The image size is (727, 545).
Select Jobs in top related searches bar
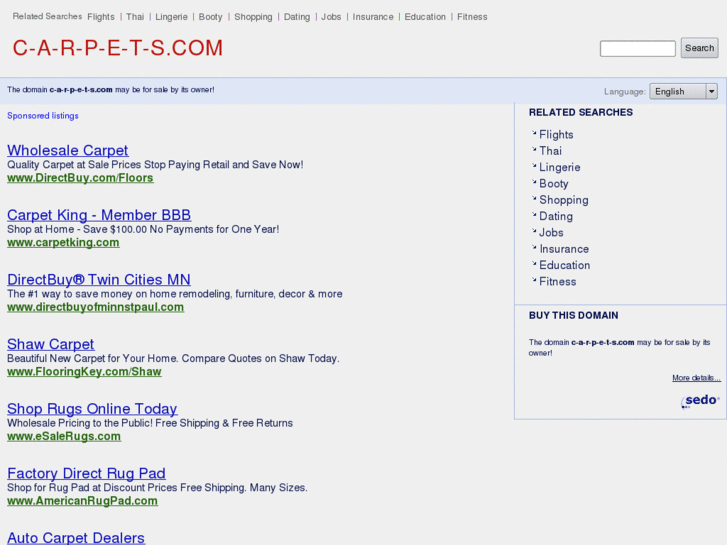[x=331, y=17]
